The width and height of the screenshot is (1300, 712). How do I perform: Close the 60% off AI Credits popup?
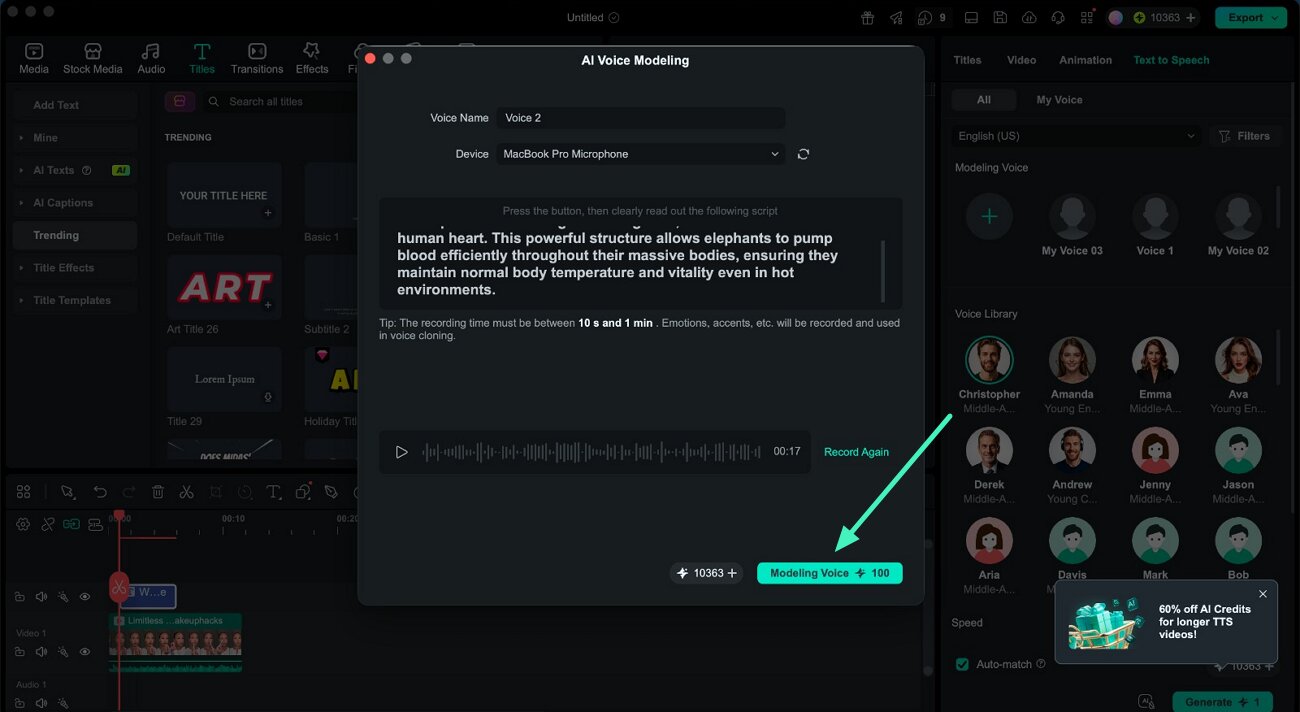[x=1262, y=594]
